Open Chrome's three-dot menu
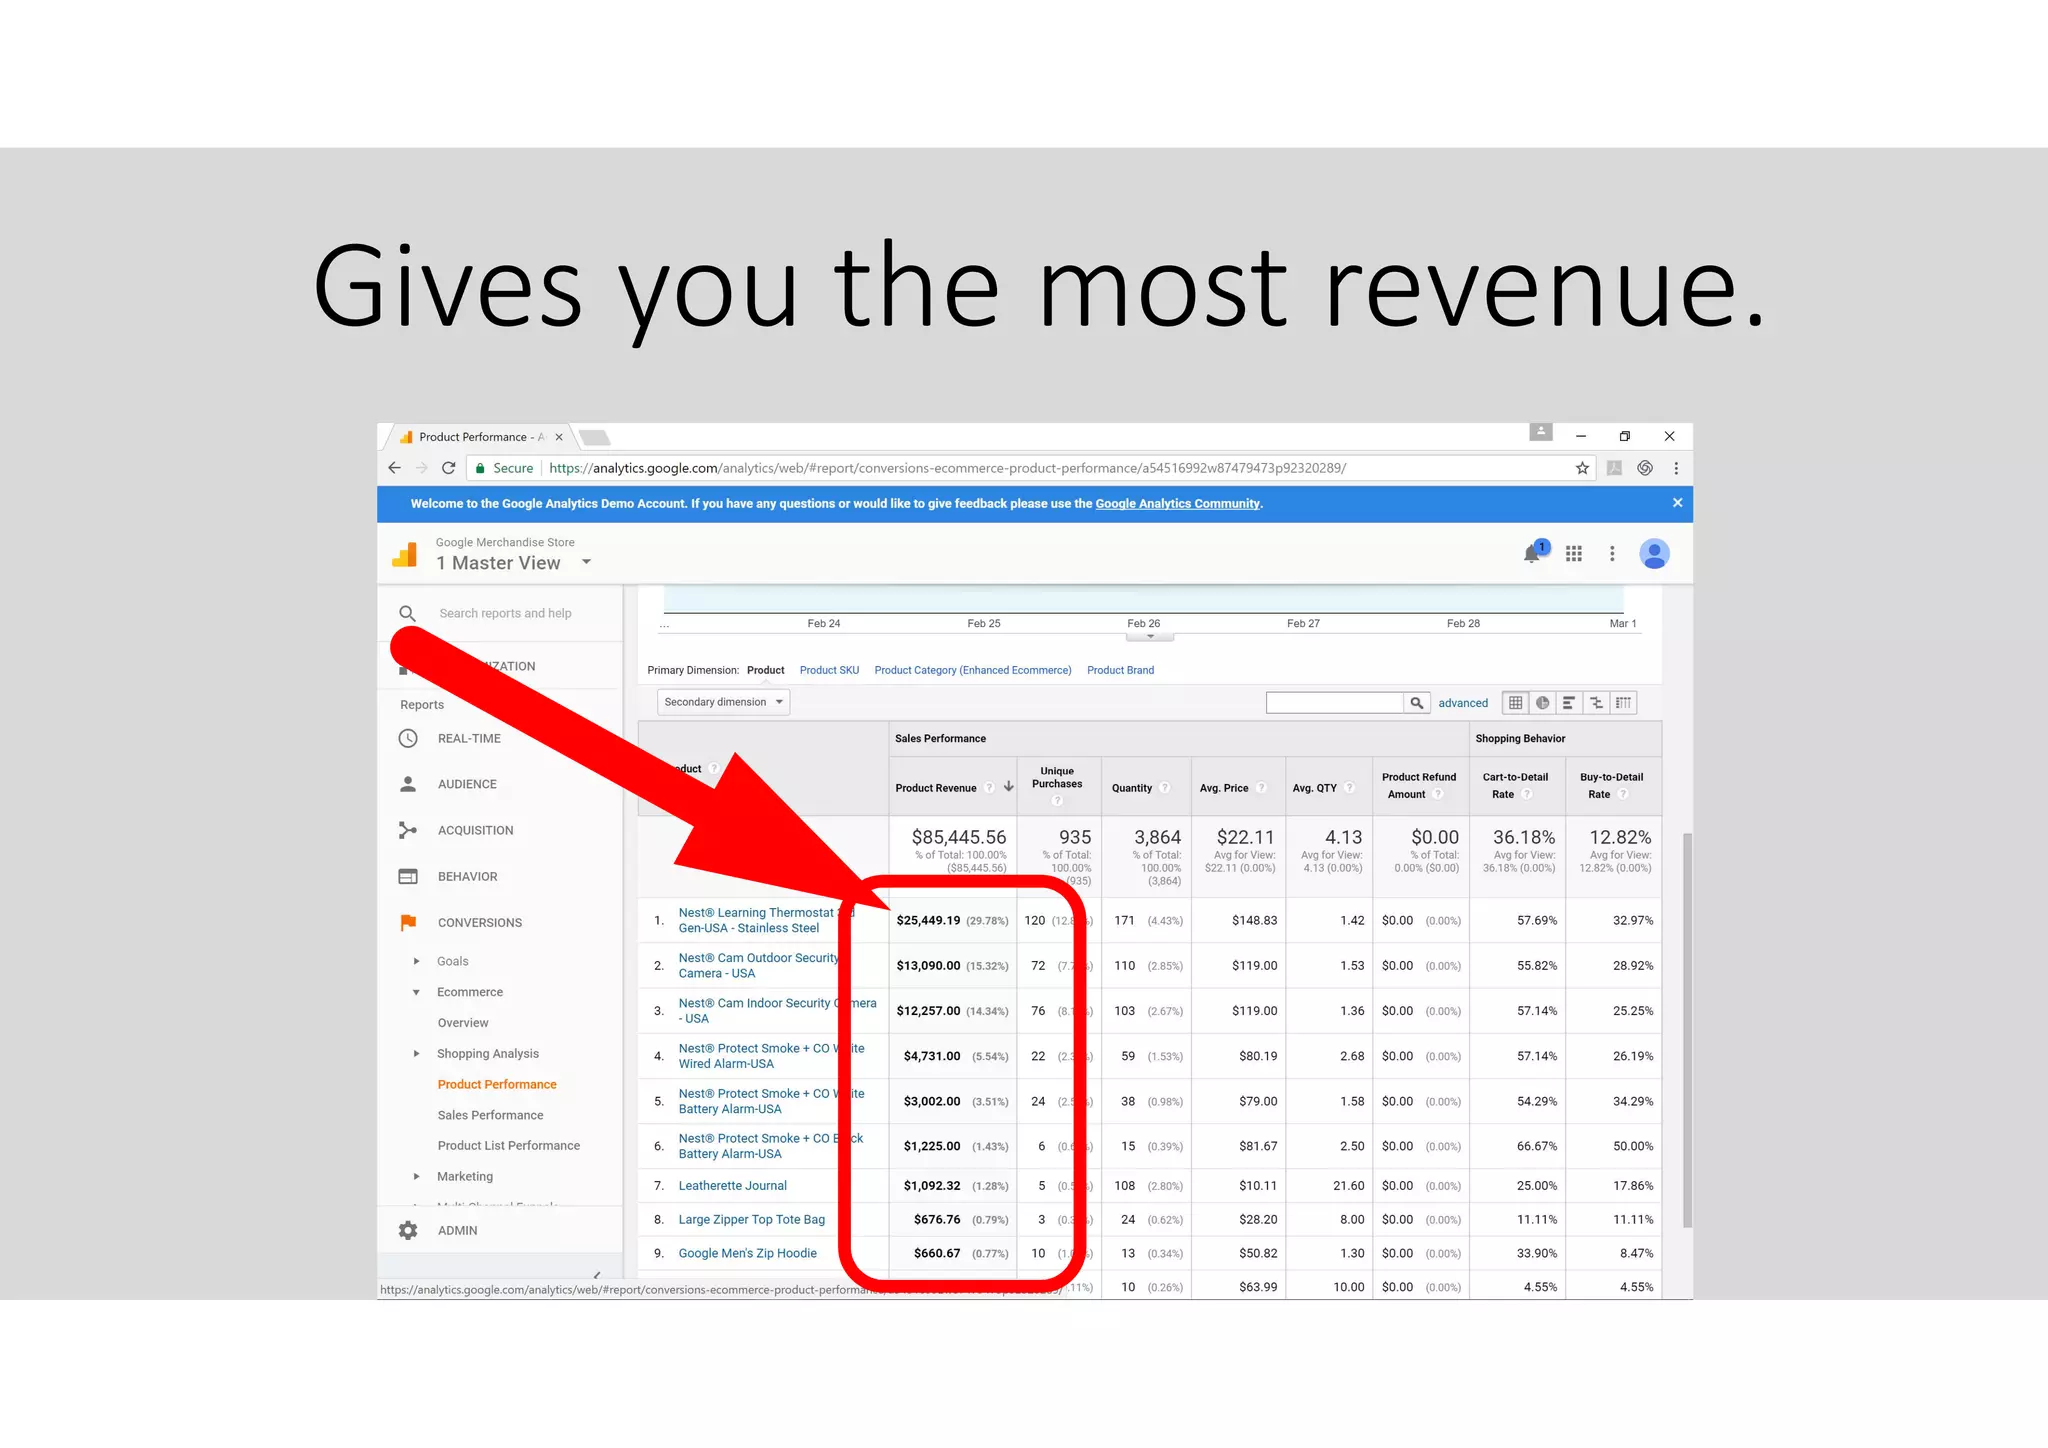Image resolution: width=2048 pixels, height=1448 pixels. point(1676,468)
